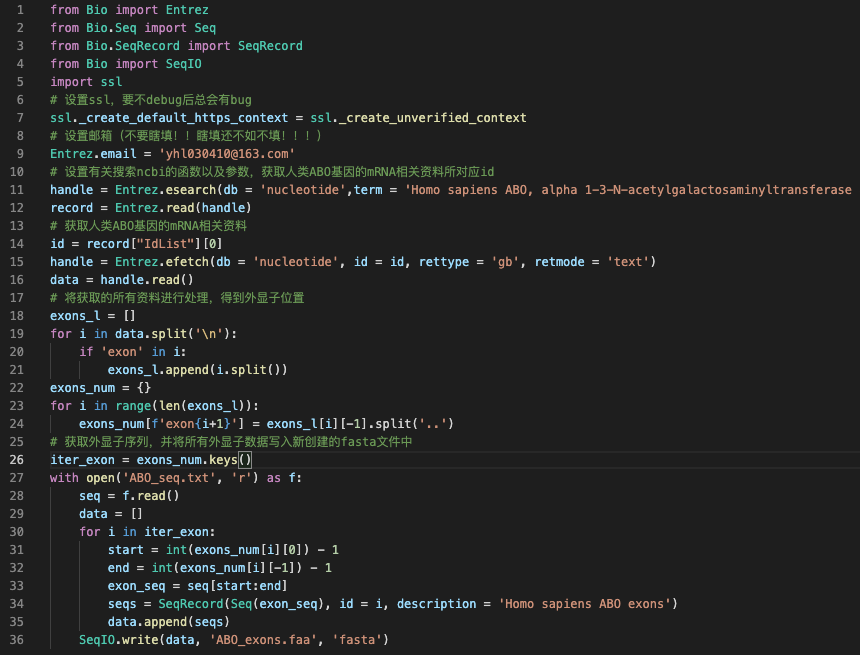Click 'exon_seq = seq[start:end]' line
The height and width of the screenshot is (655, 860).
click(197, 586)
